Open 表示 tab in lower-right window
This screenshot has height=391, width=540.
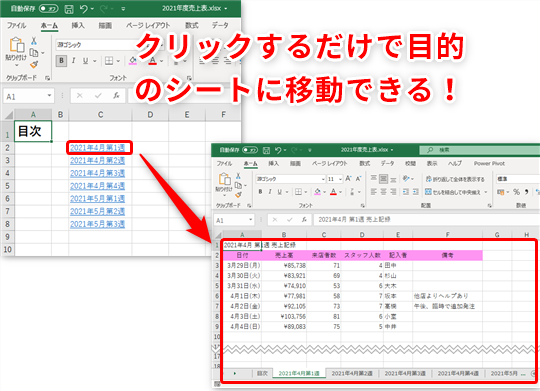[432, 163]
